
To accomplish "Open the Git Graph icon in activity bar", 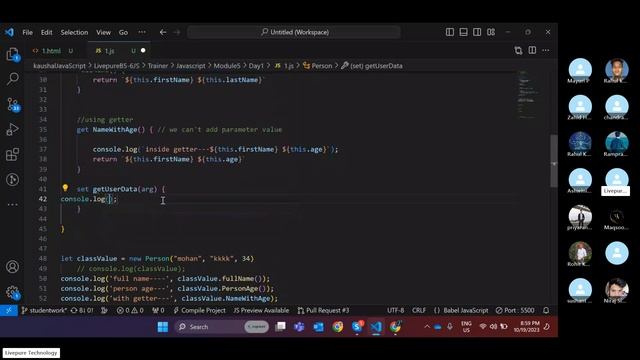I will pyautogui.click(x=12, y=180).
